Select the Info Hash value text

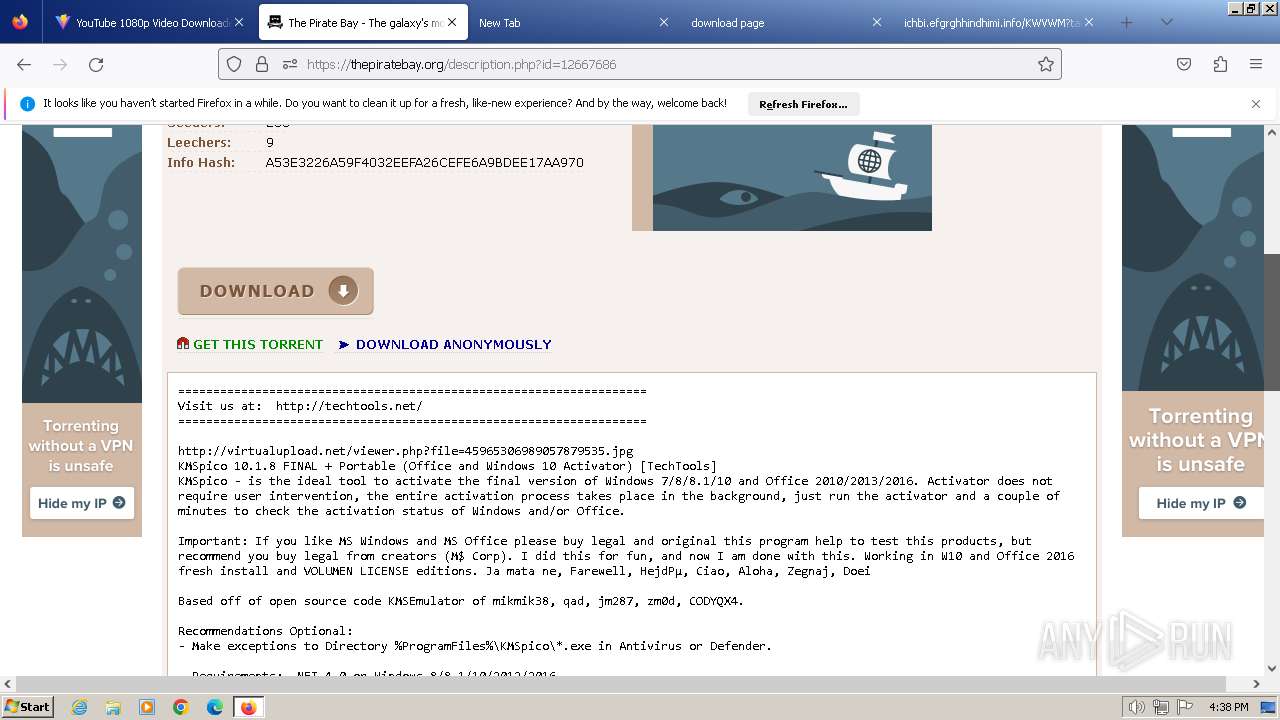pyautogui.click(x=424, y=162)
